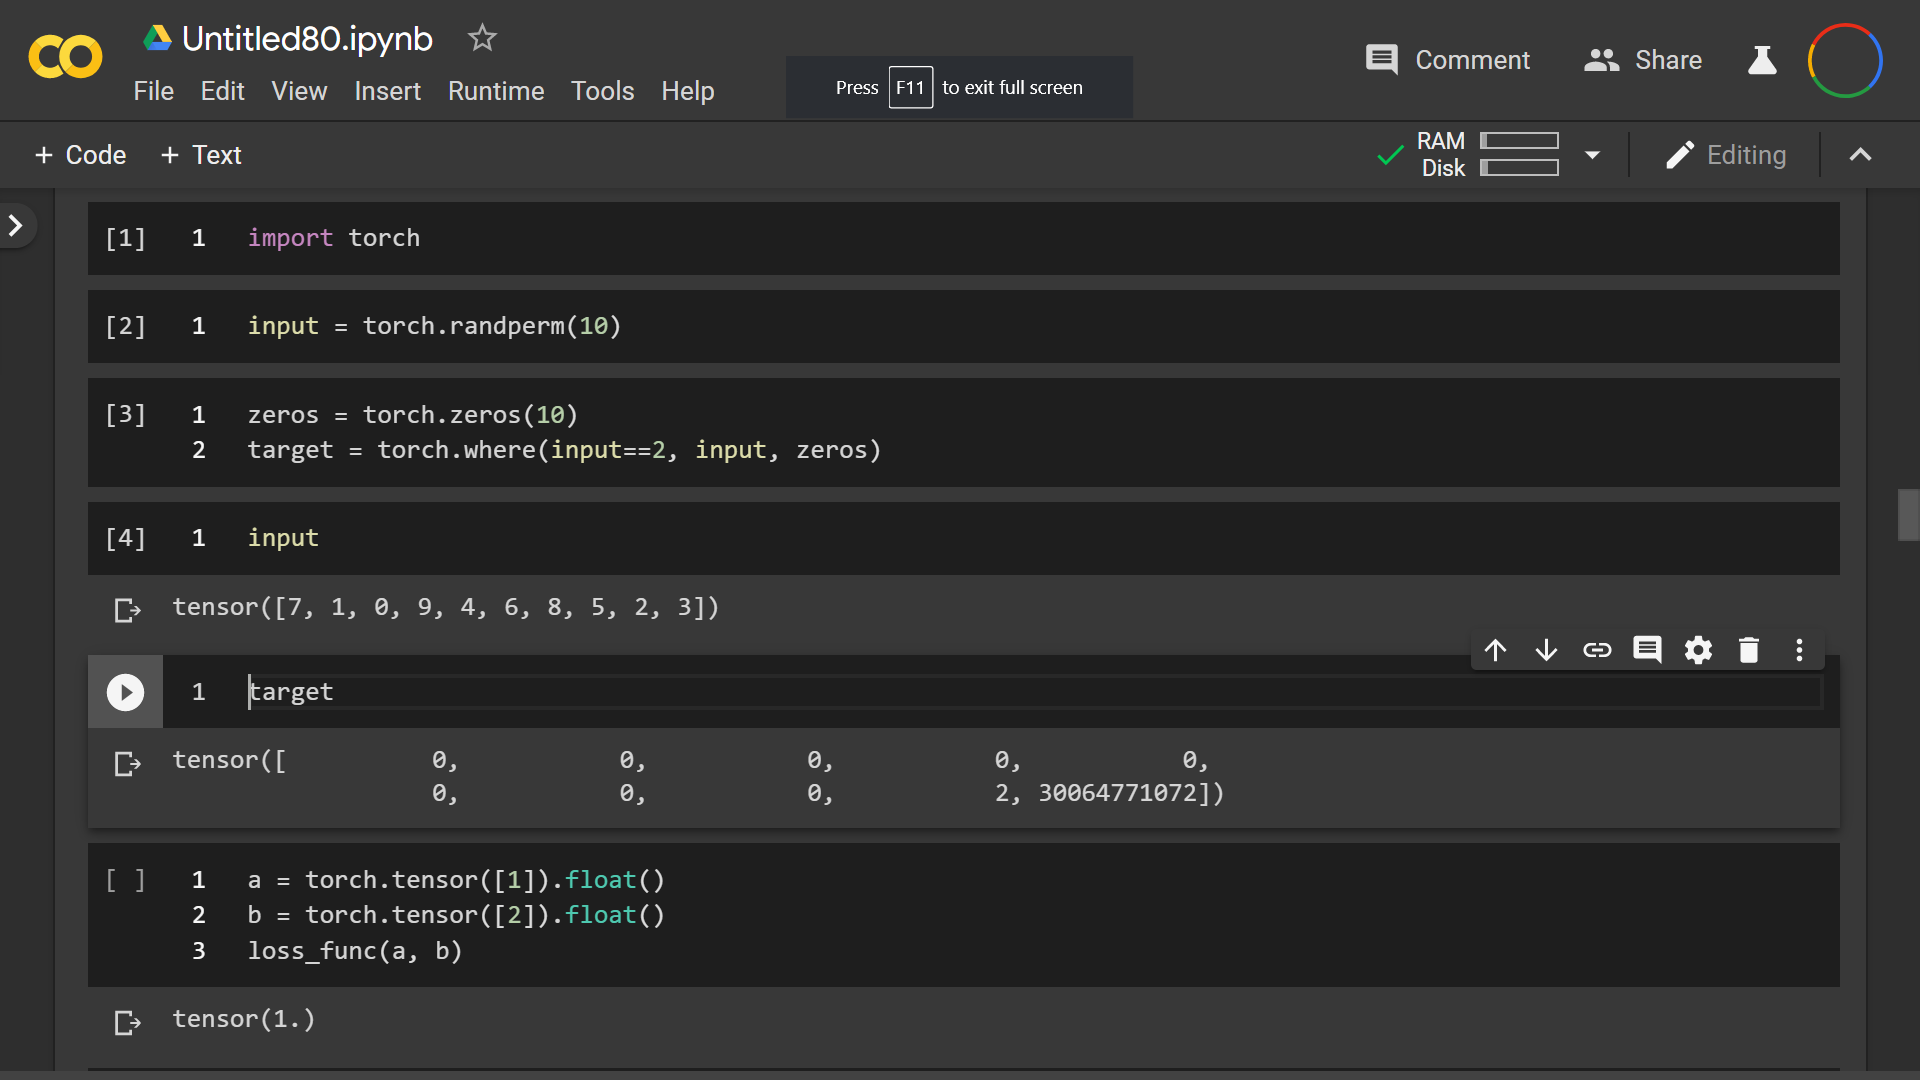
Task: Switch Editing mode button
Action: coord(1726,155)
